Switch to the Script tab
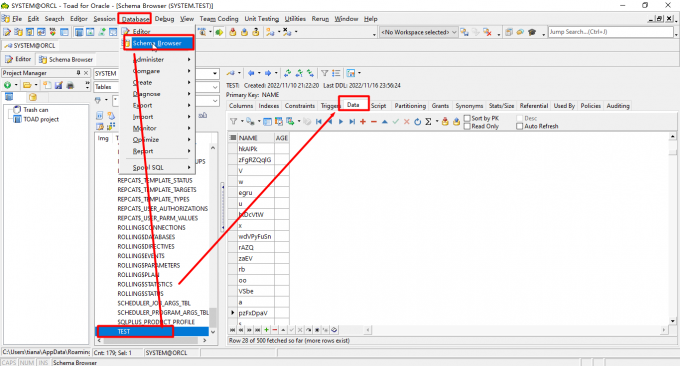The width and height of the screenshot is (680, 366). click(x=378, y=105)
